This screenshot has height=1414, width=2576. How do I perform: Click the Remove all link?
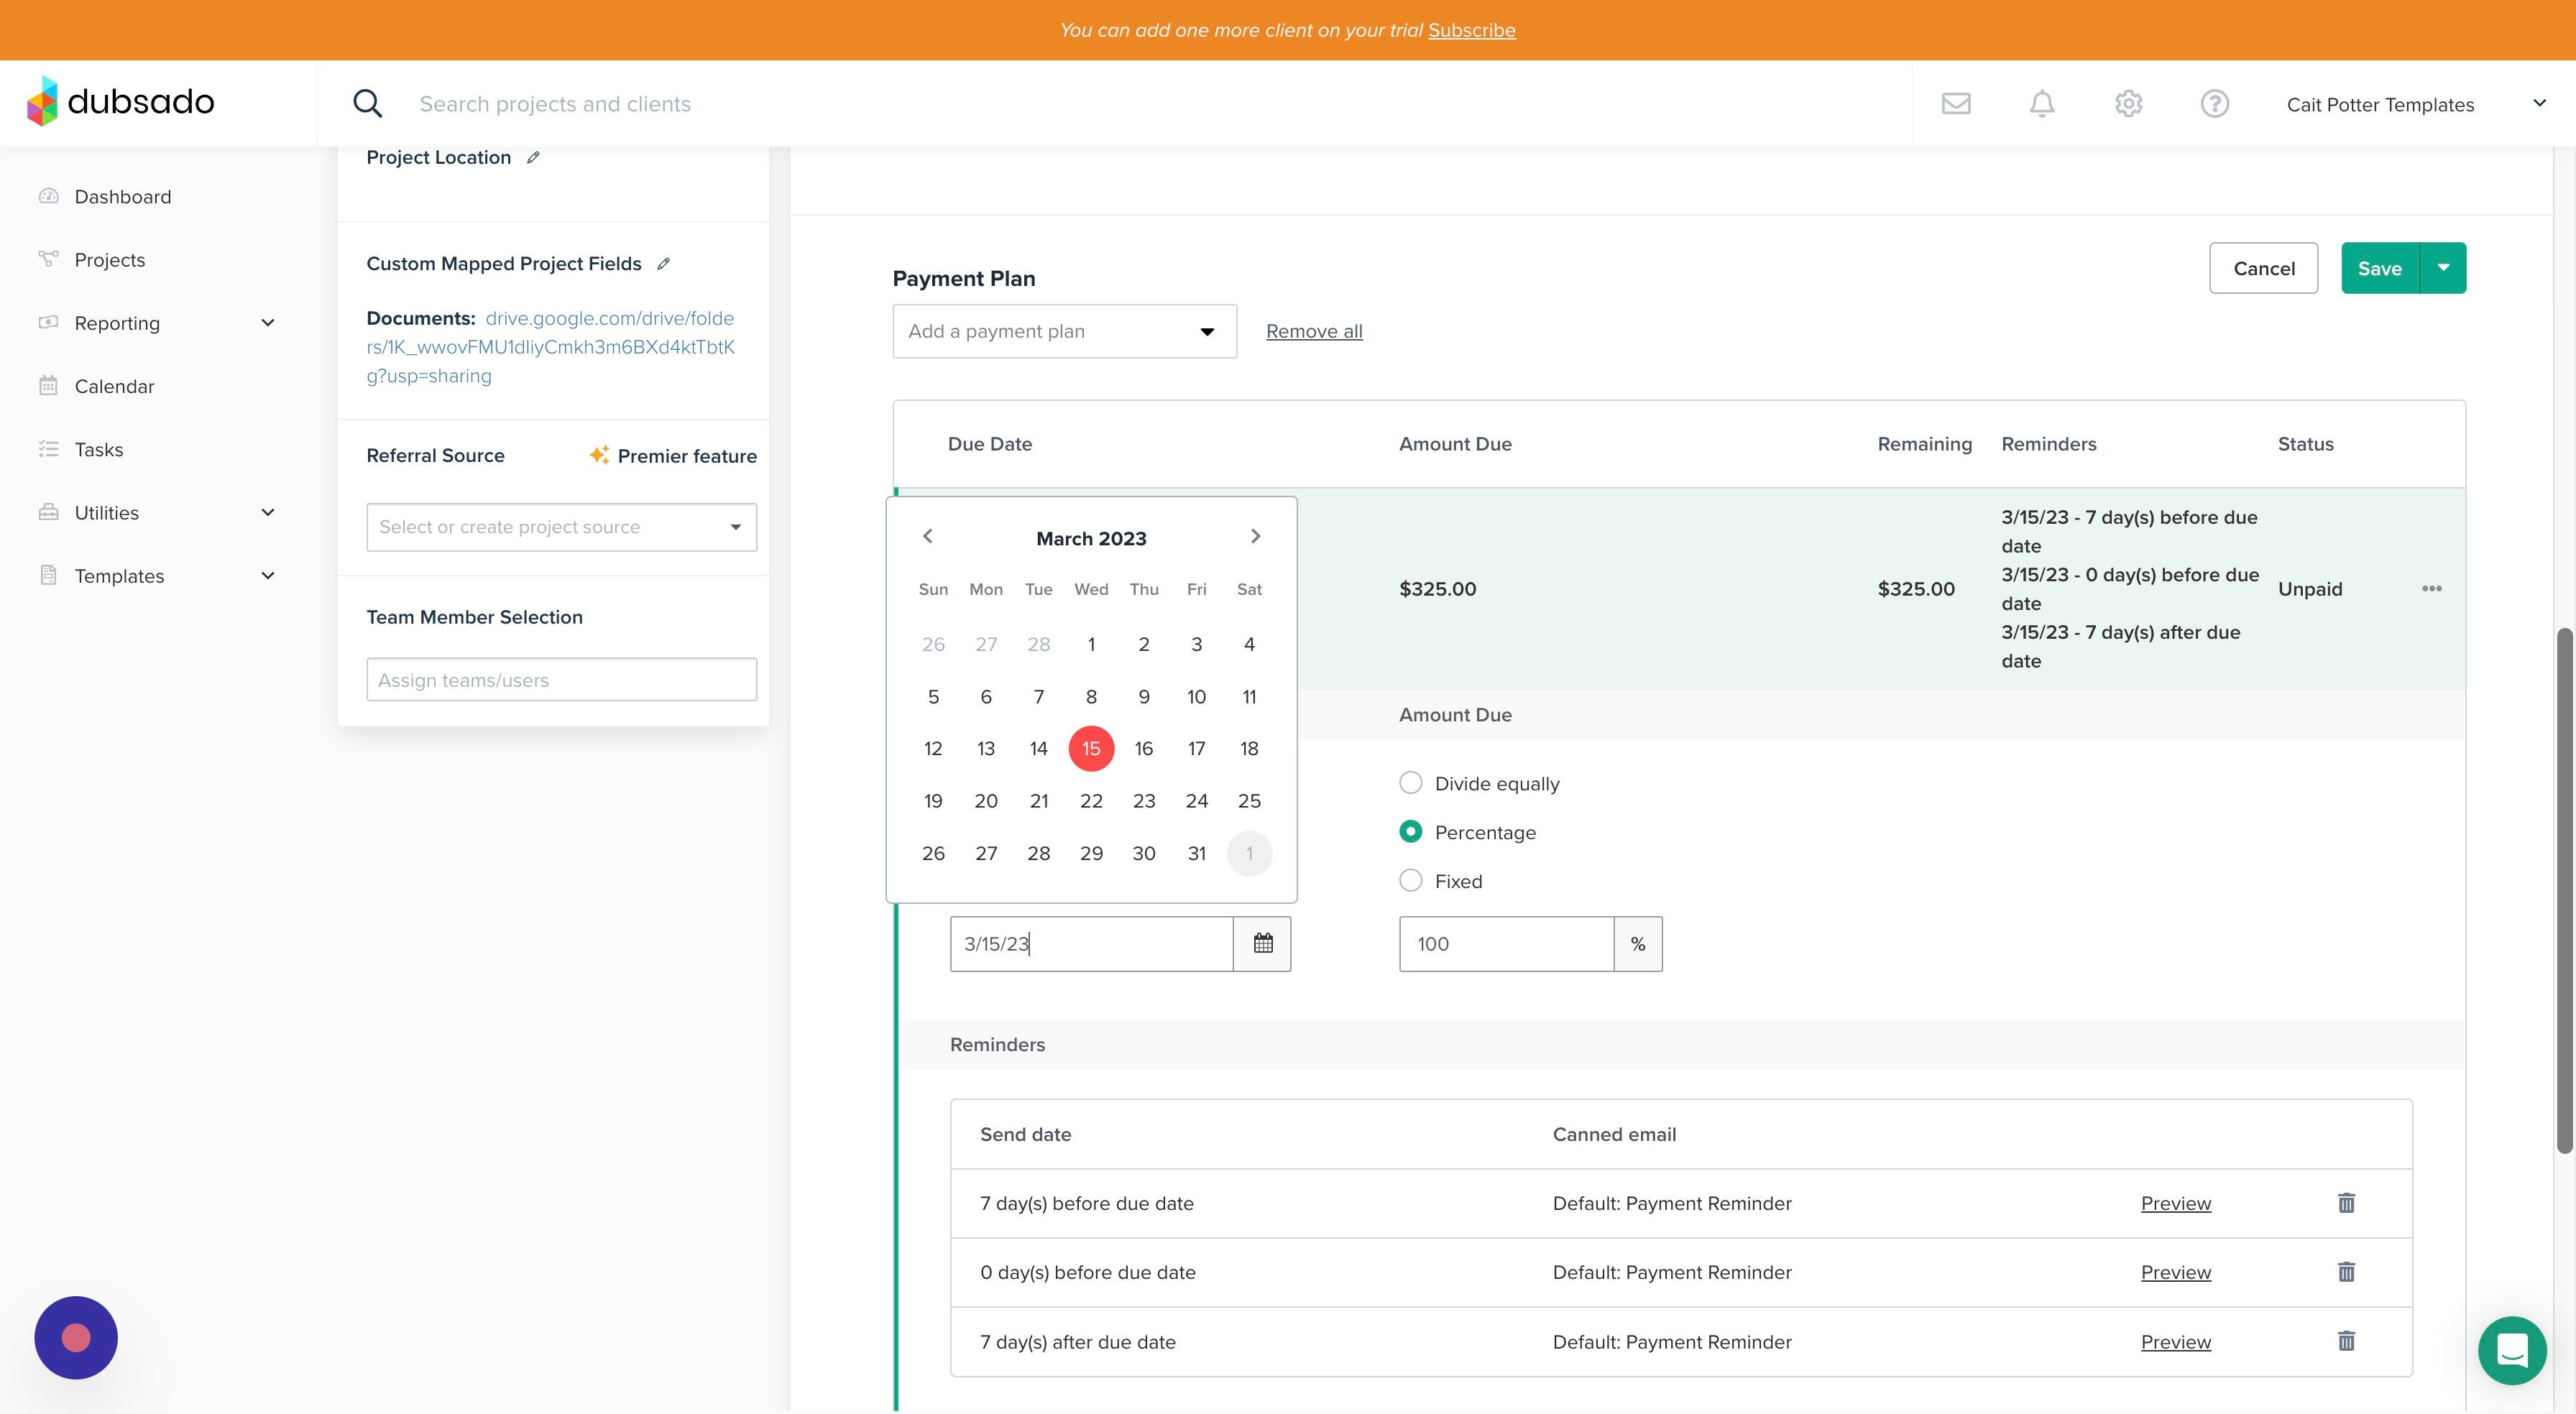pyautogui.click(x=1314, y=331)
